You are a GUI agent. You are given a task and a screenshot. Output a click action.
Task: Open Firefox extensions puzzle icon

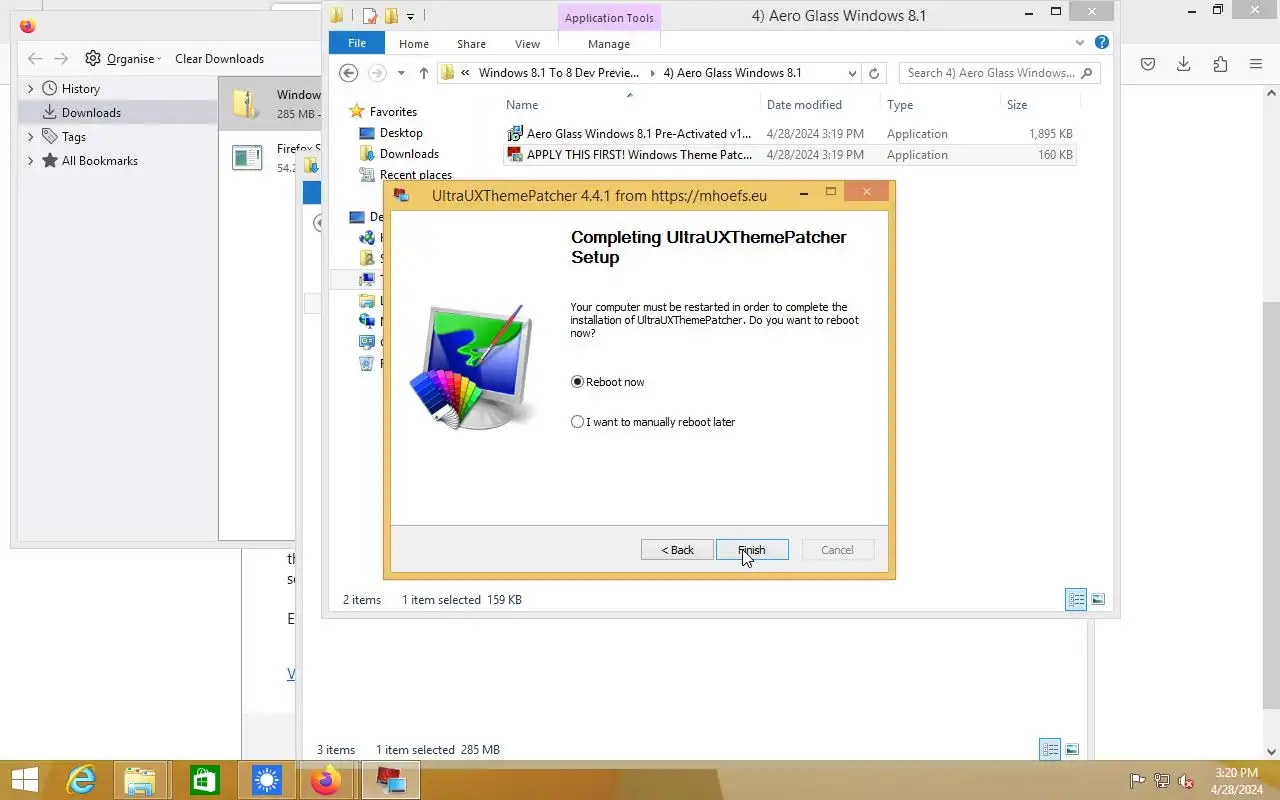click(x=1220, y=64)
